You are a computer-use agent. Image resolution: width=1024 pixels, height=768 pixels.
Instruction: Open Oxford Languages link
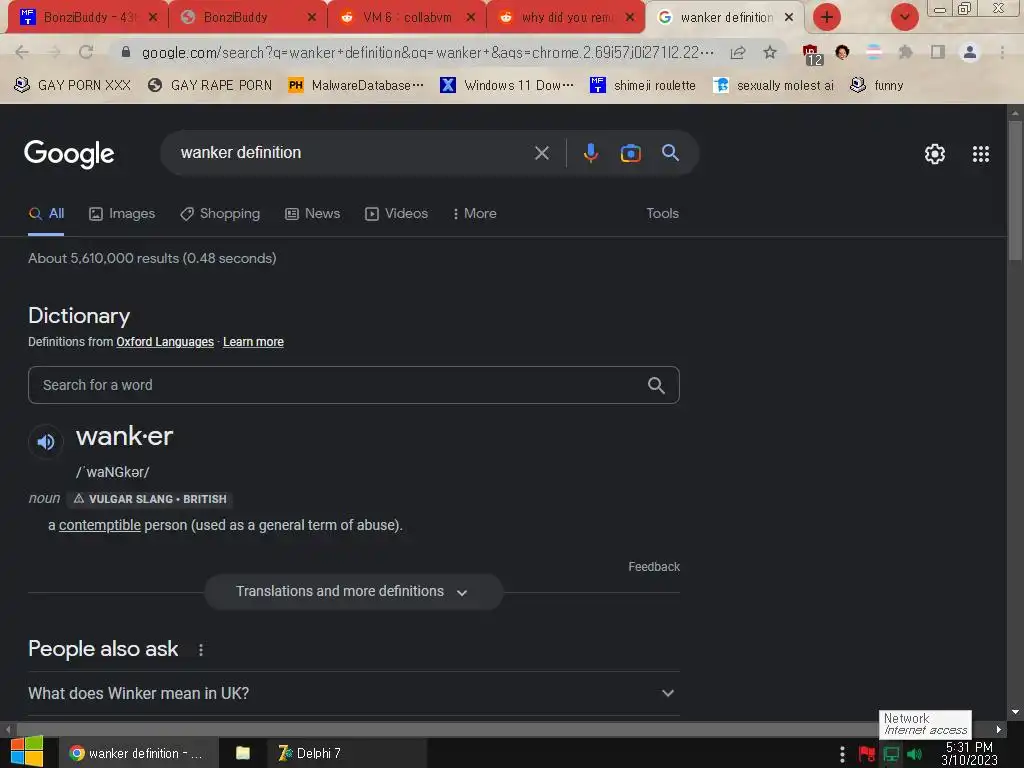[165, 342]
